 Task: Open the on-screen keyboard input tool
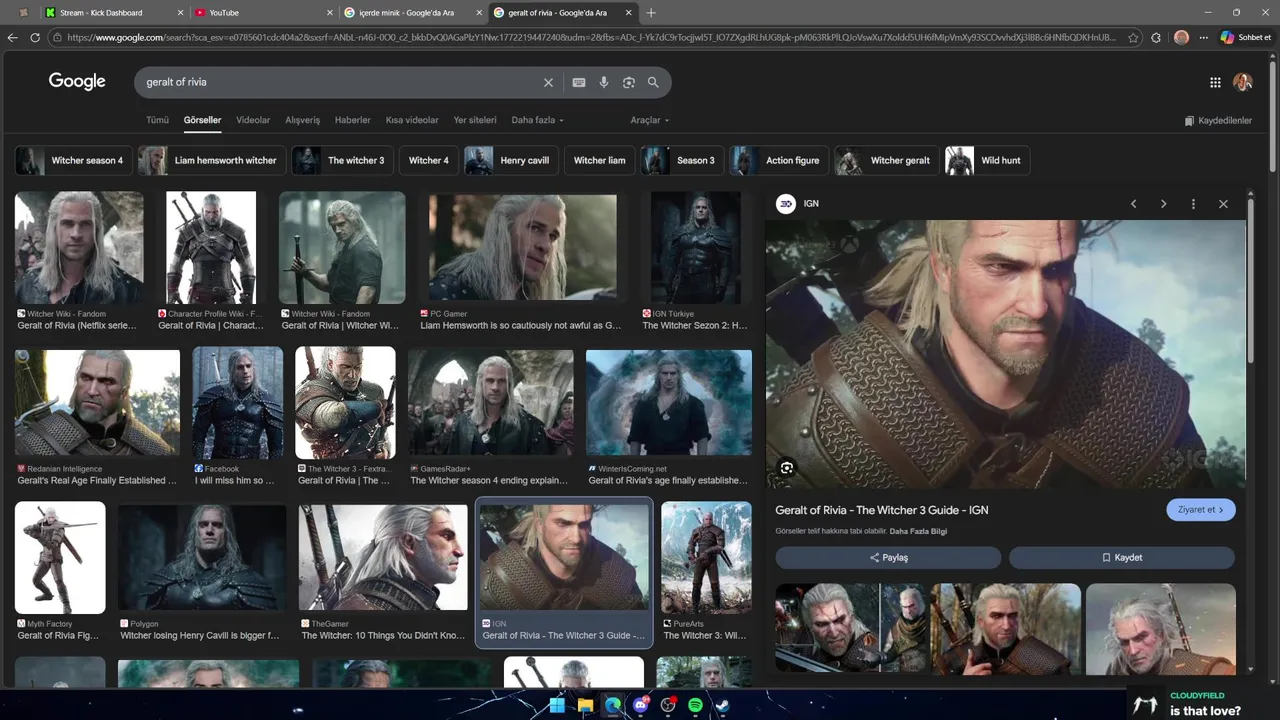579,83
